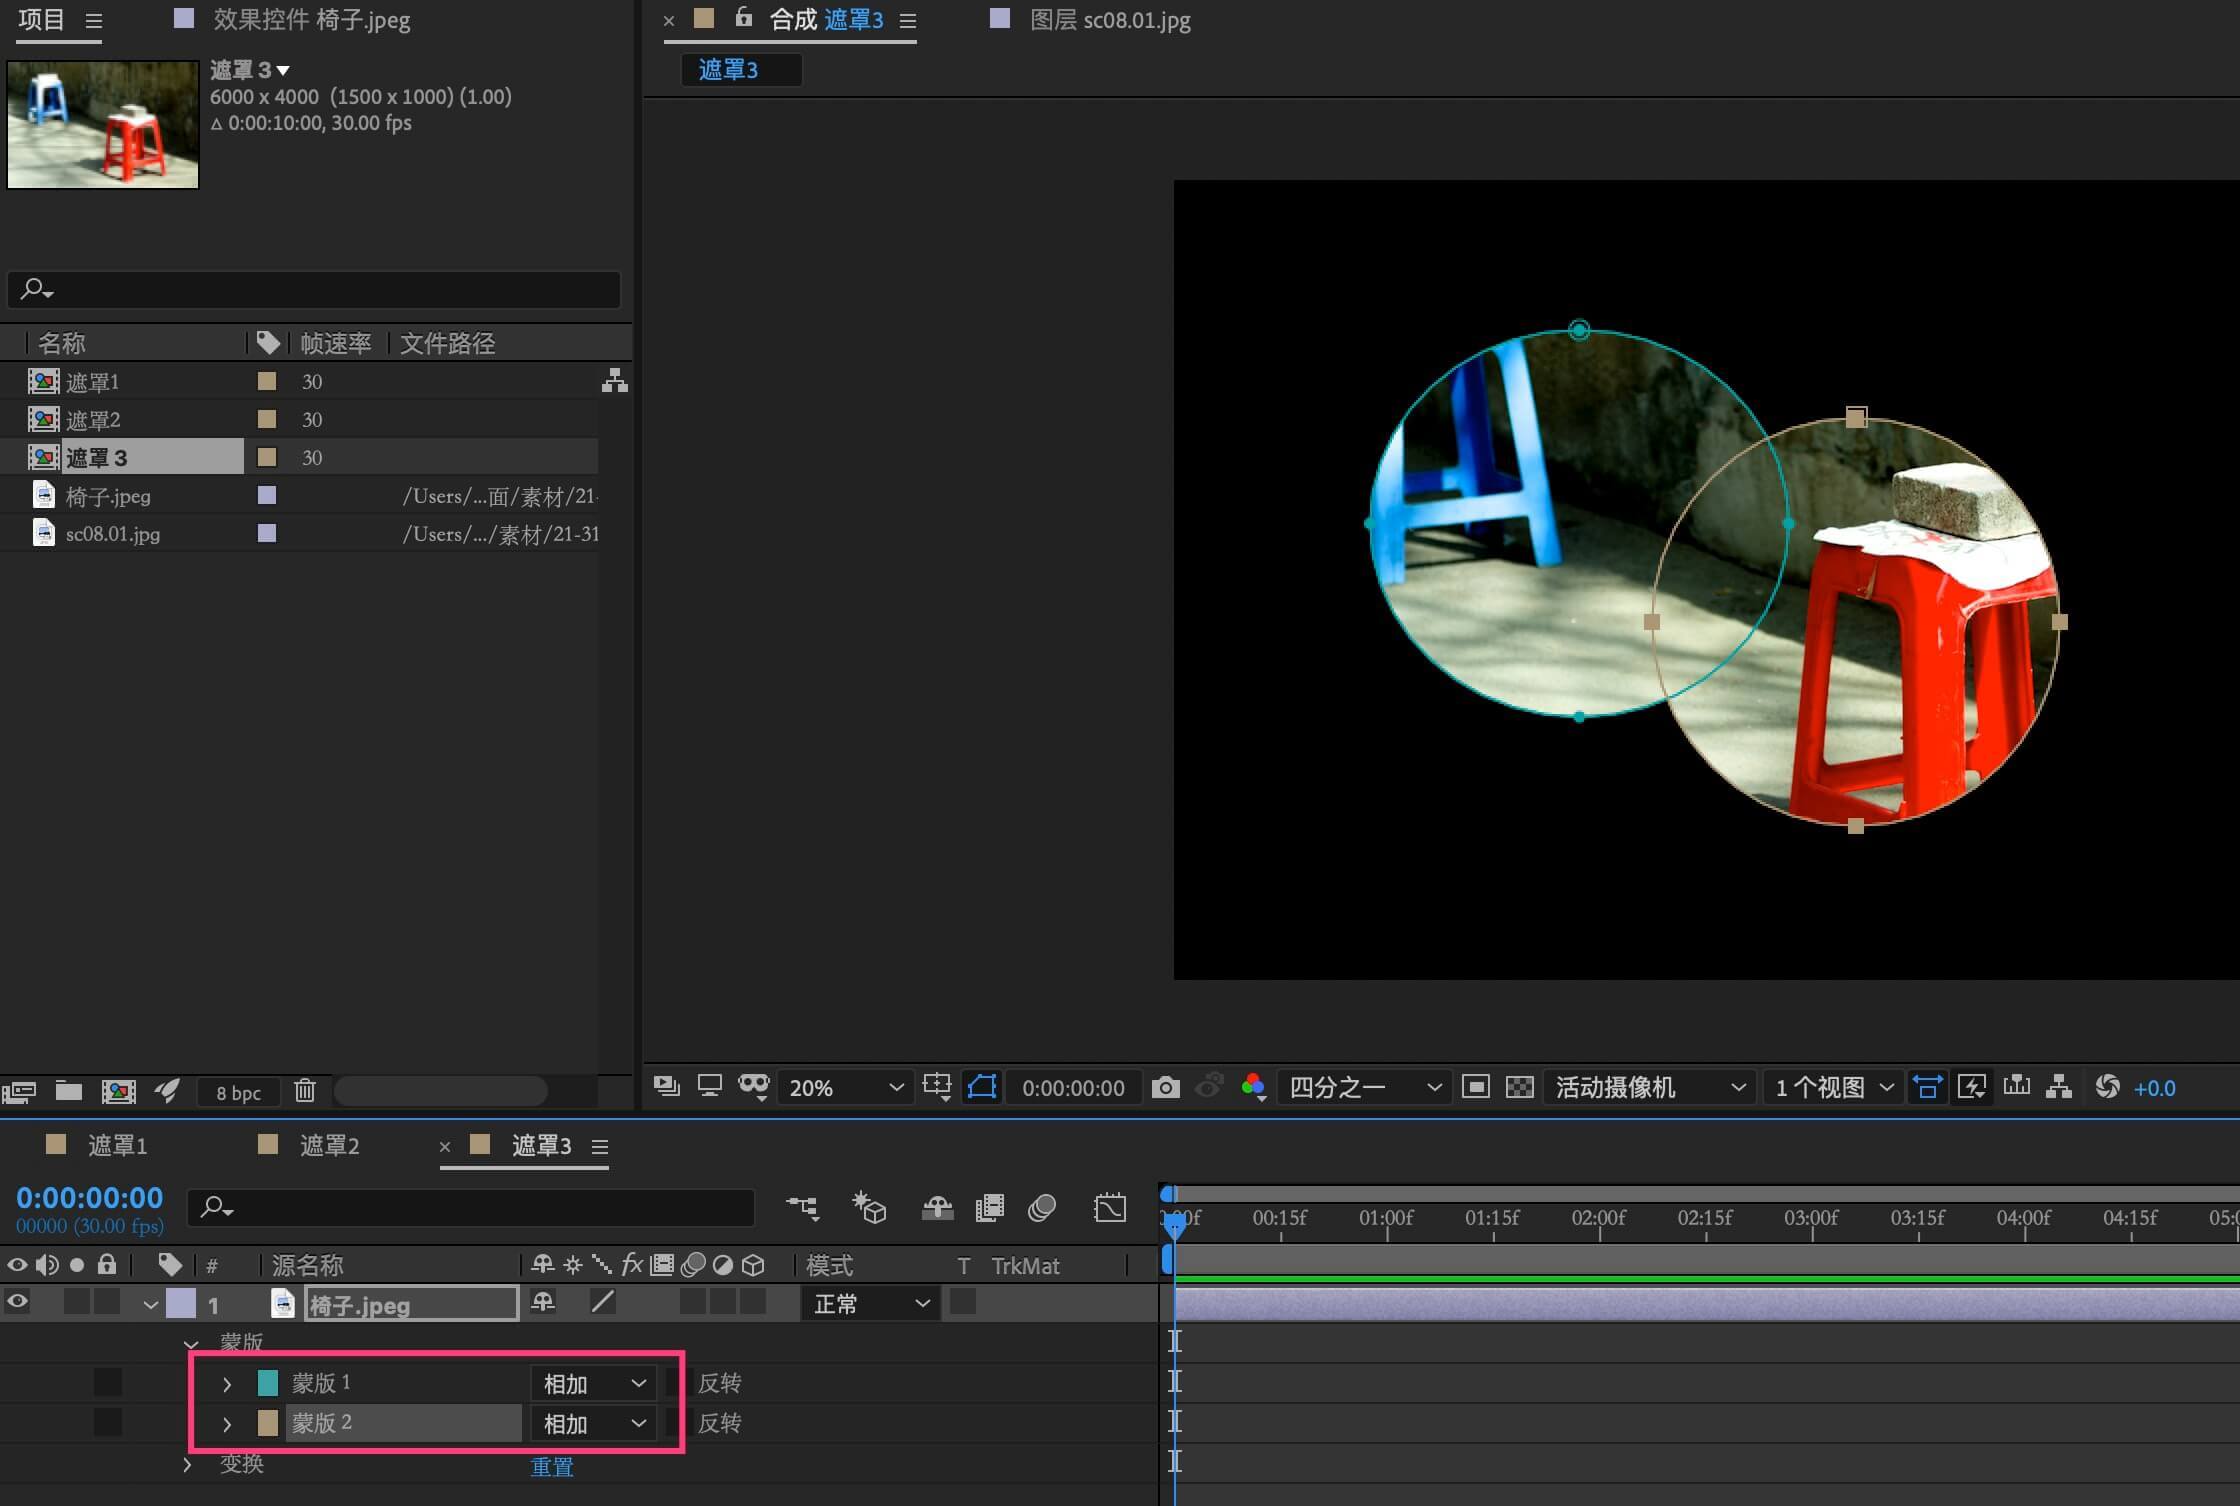Check the 反转 box for 蒙版 2
Viewport: 2240px width, 1506px height.
[x=676, y=1423]
